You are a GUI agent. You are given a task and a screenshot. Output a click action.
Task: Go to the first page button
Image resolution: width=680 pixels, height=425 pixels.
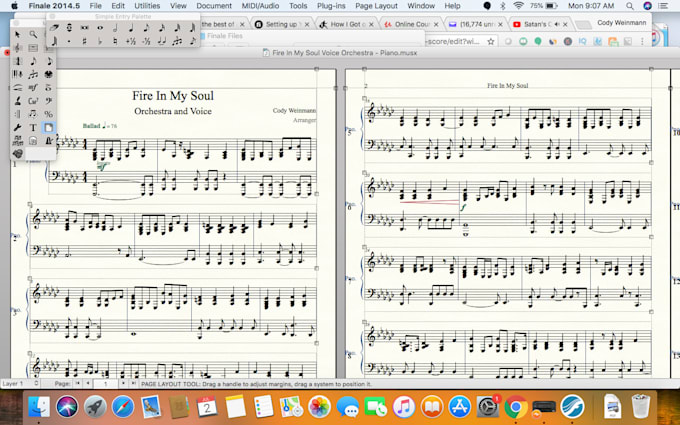(78, 384)
